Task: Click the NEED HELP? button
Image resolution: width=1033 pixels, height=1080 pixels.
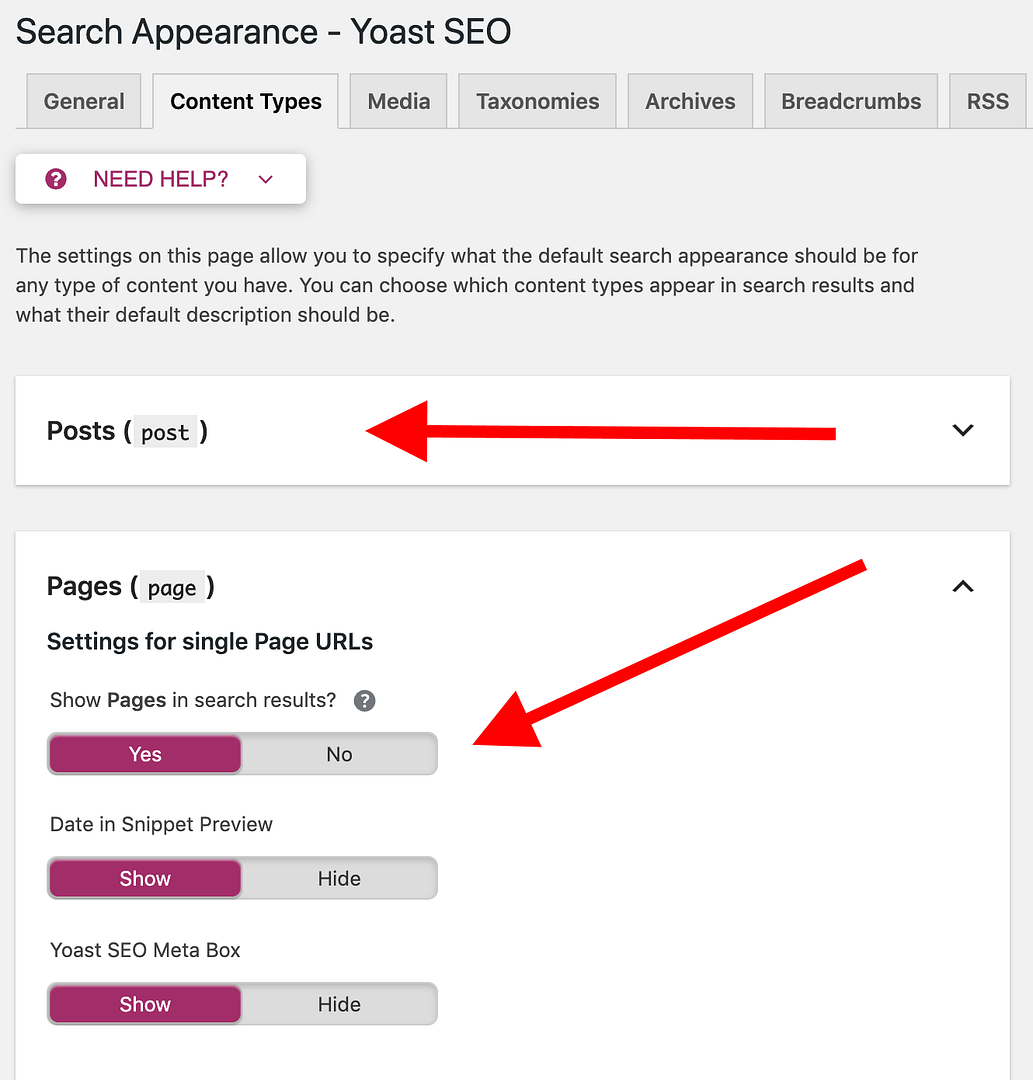Action: pyautogui.click(x=160, y=179)
